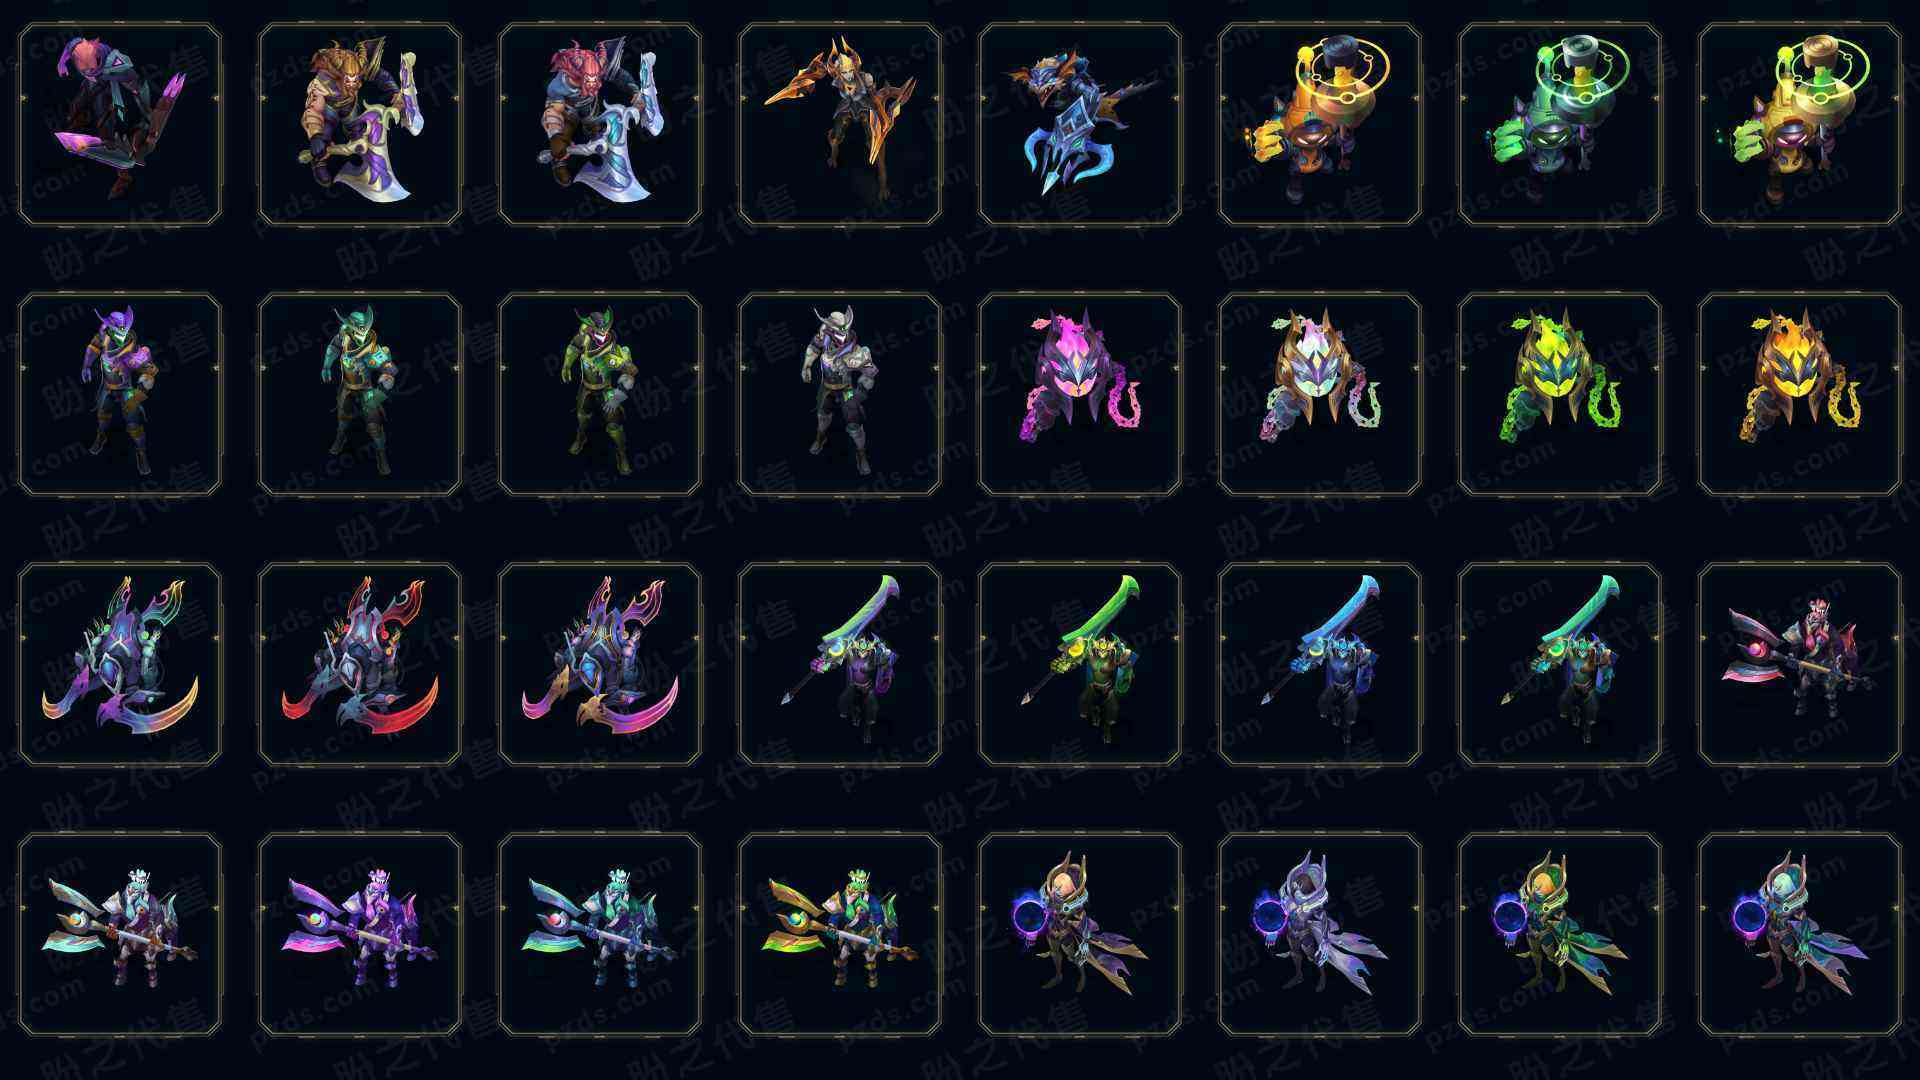Image resolution: width=1920 pixels, height=1080 pixels.
Task: Select the gold-green halberd rider in bottom row
Action: pos(840,934)
